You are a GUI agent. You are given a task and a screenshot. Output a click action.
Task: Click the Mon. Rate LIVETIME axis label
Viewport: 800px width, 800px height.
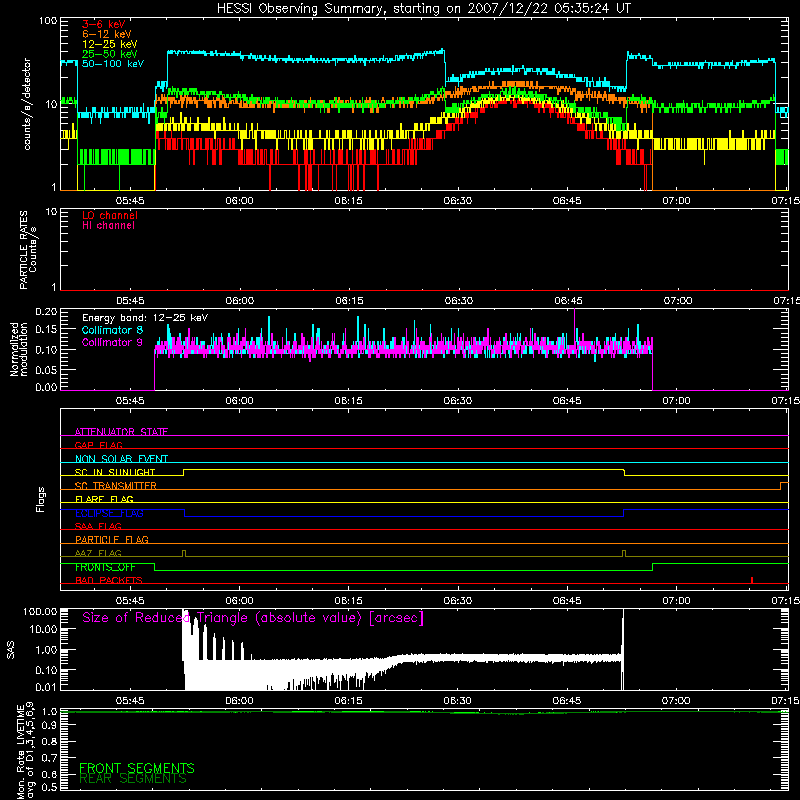(26, 750)
